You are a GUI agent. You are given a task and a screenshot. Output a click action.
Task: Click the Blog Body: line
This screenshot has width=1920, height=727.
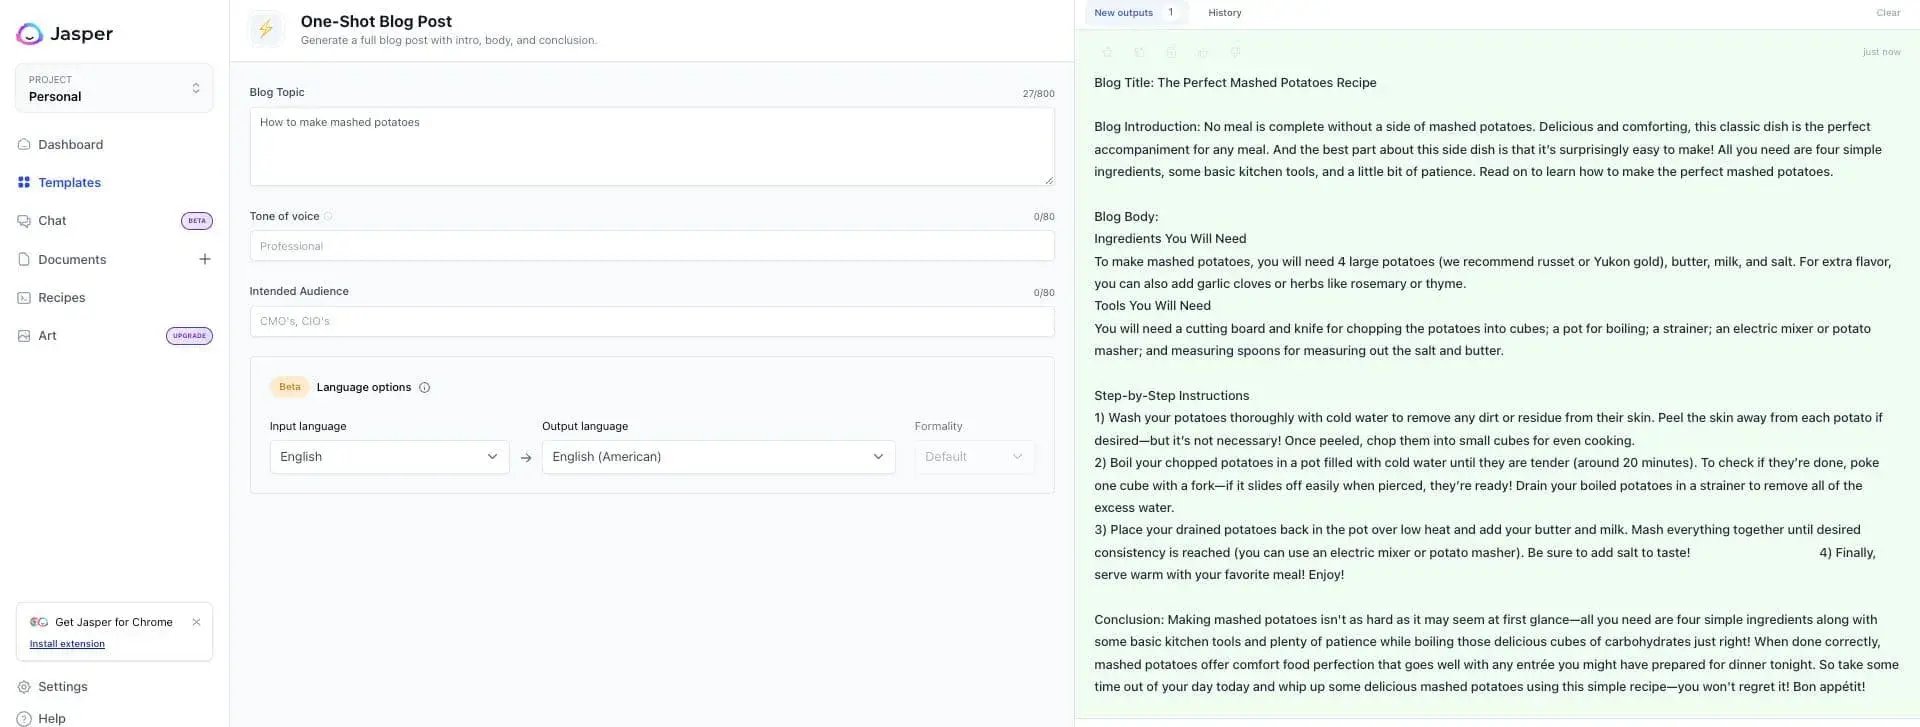tap(1126, 217)
